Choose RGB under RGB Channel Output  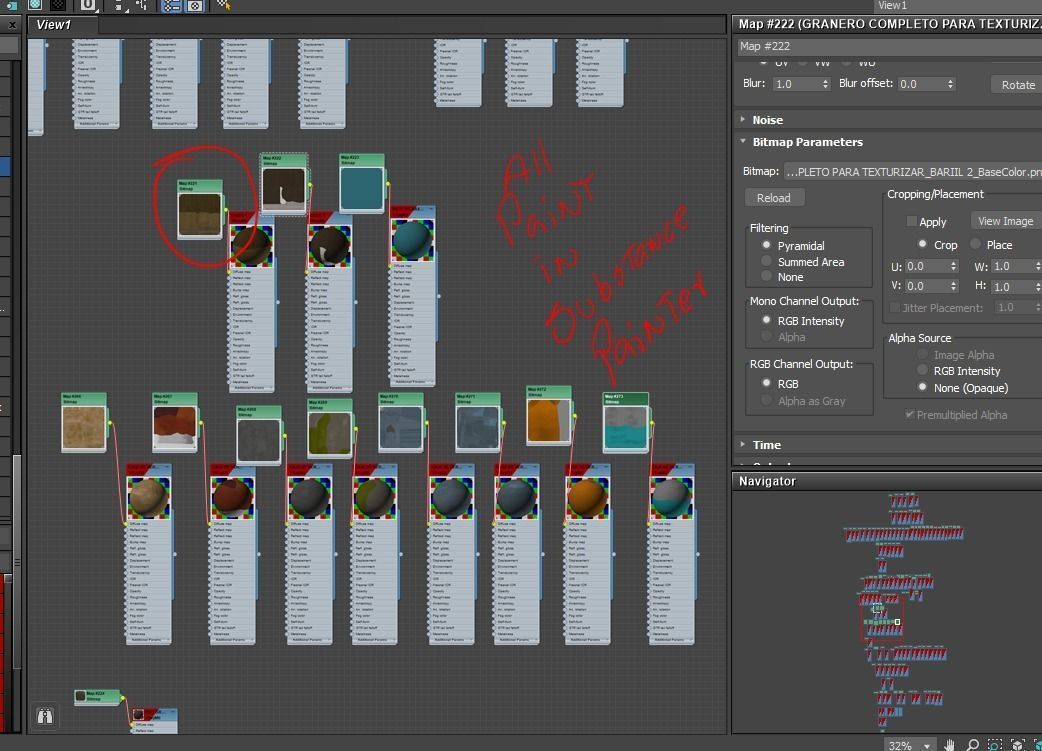[x=766, y=383]
